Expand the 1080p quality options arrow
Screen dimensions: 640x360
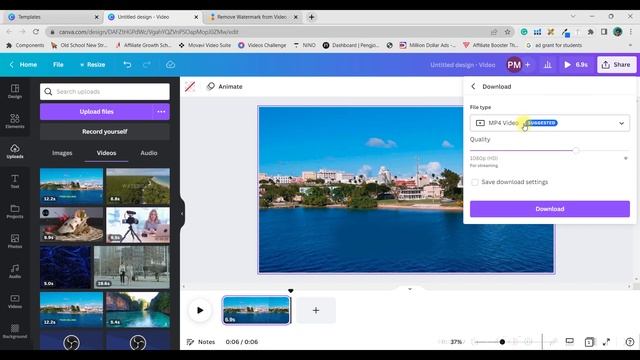pyautogui.click(x=626, y=158)
